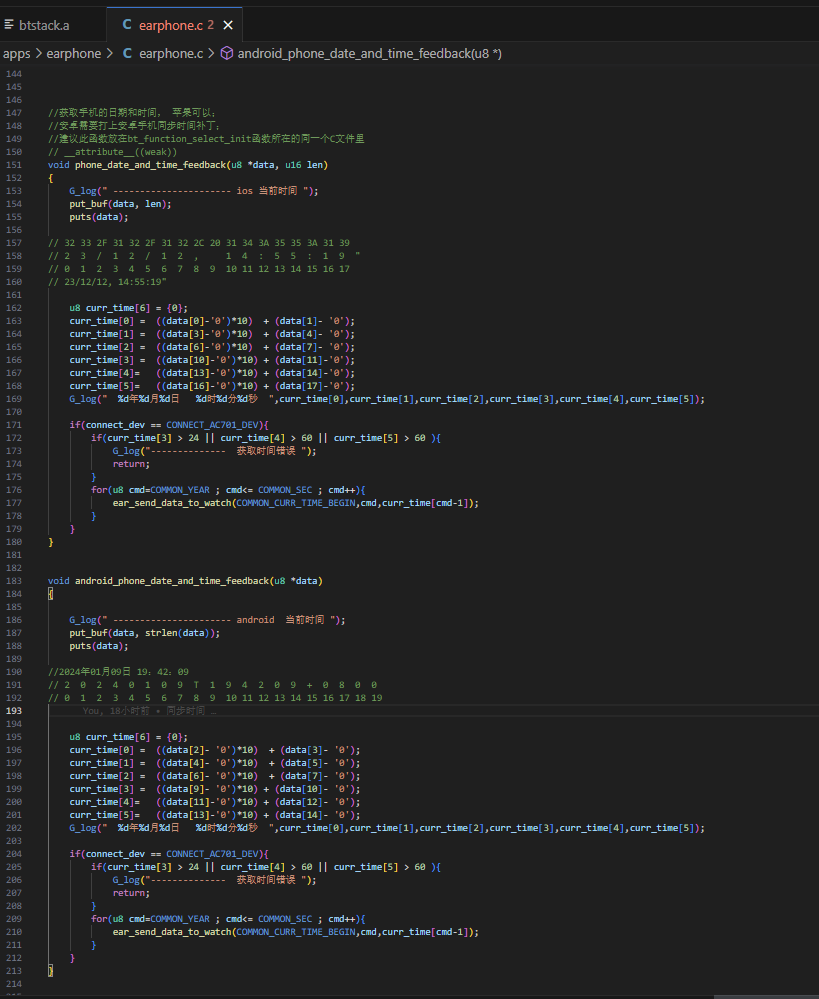Click the __attribute__((weak)) comment on line 150

(112, 152)
